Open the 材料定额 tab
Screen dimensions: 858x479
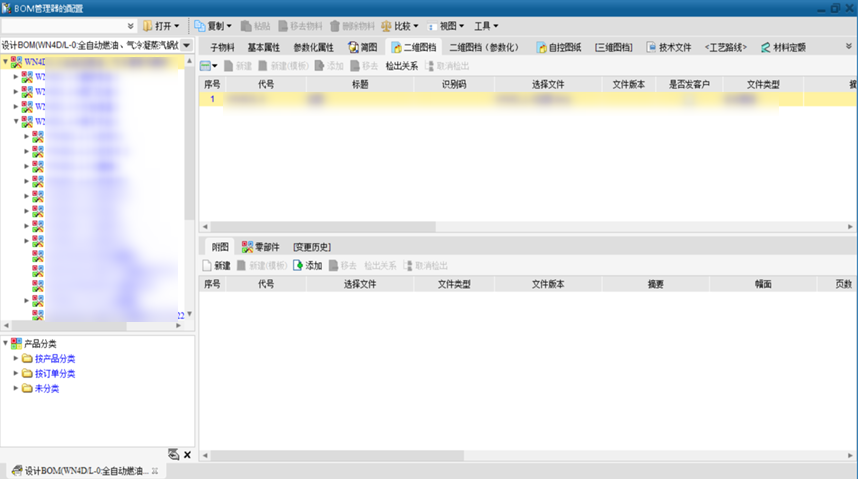tap(783, 47)
